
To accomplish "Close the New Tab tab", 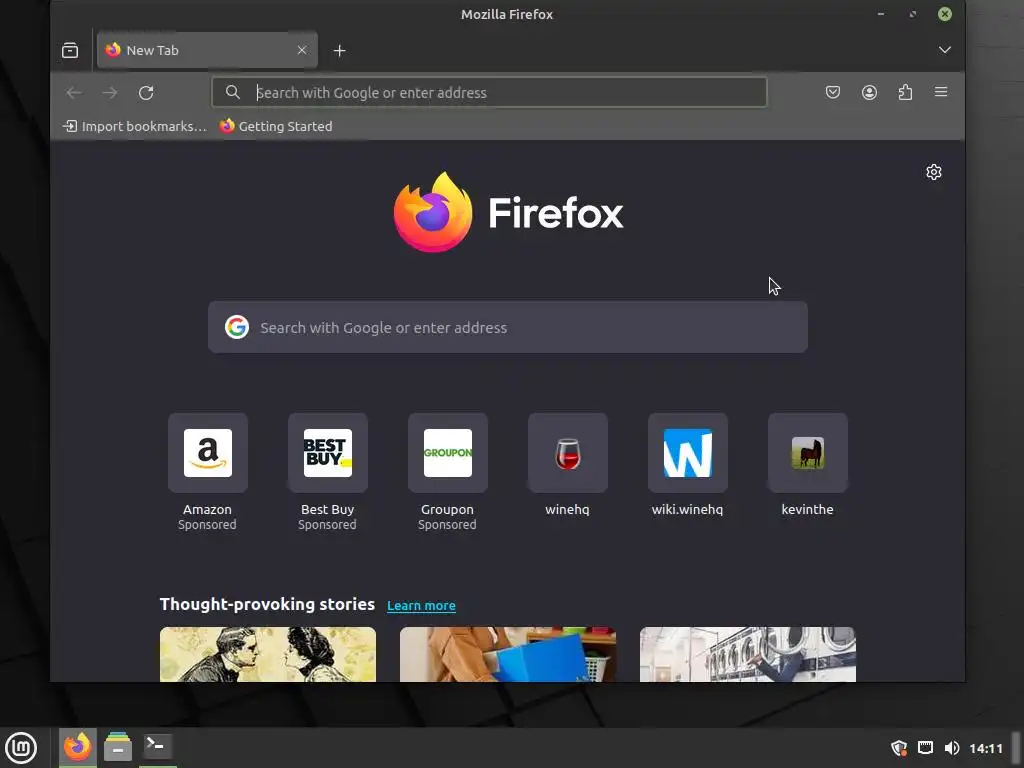I will coord(302,50).
